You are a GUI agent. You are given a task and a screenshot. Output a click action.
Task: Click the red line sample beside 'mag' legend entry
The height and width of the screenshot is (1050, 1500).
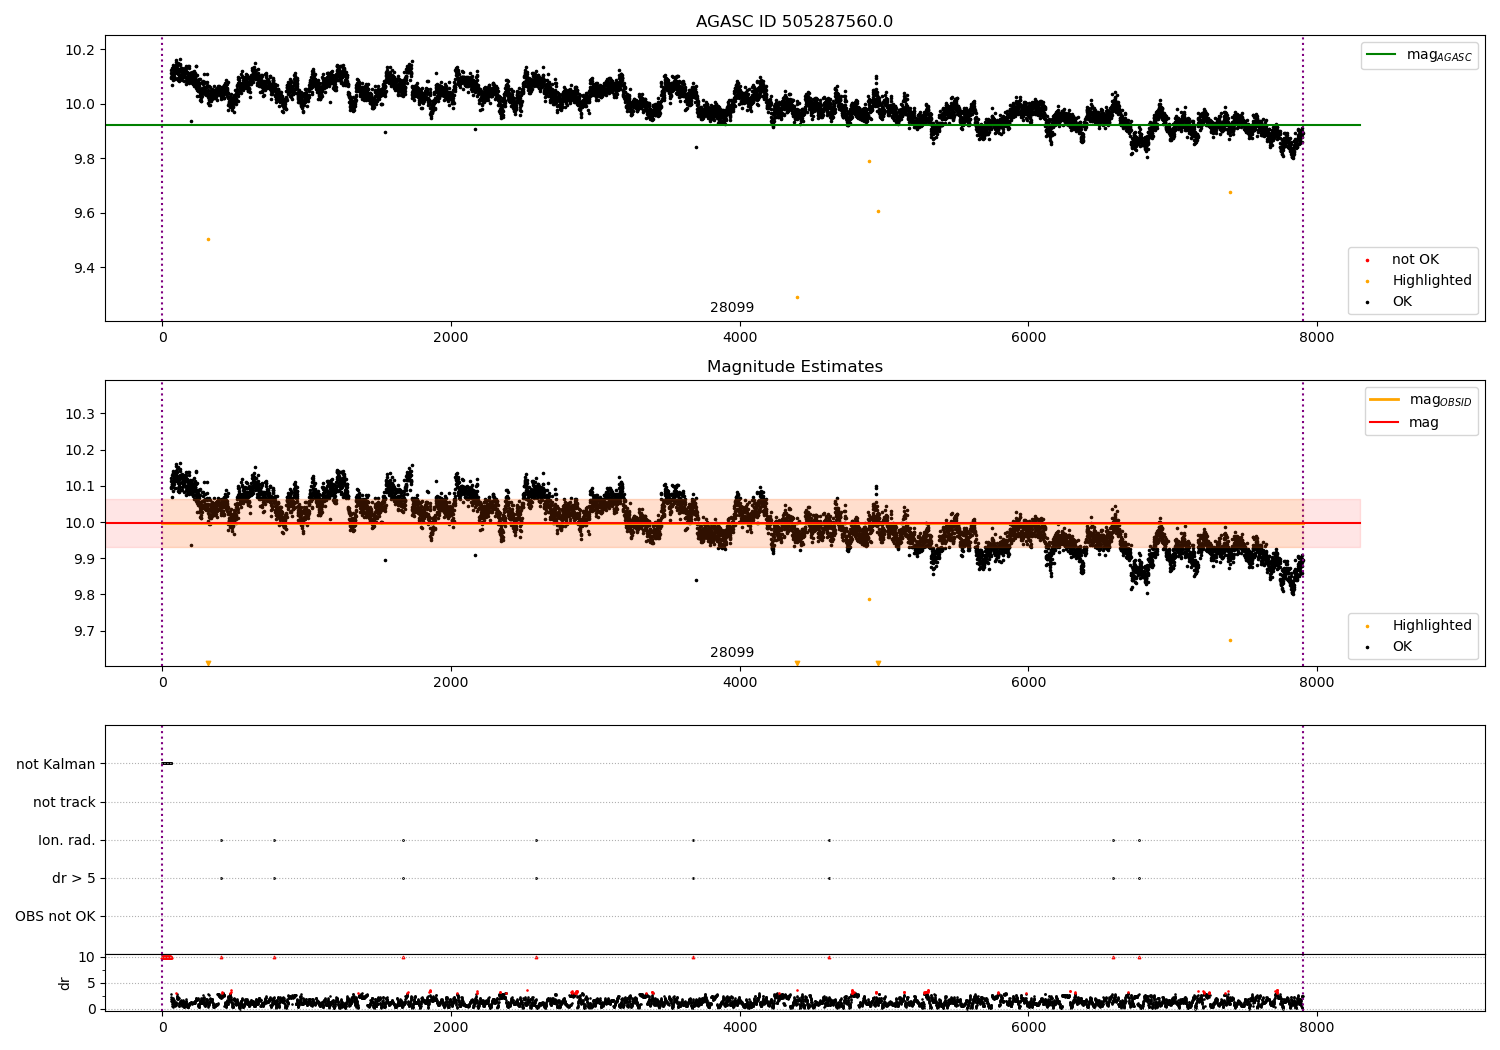click(1384, 422)
